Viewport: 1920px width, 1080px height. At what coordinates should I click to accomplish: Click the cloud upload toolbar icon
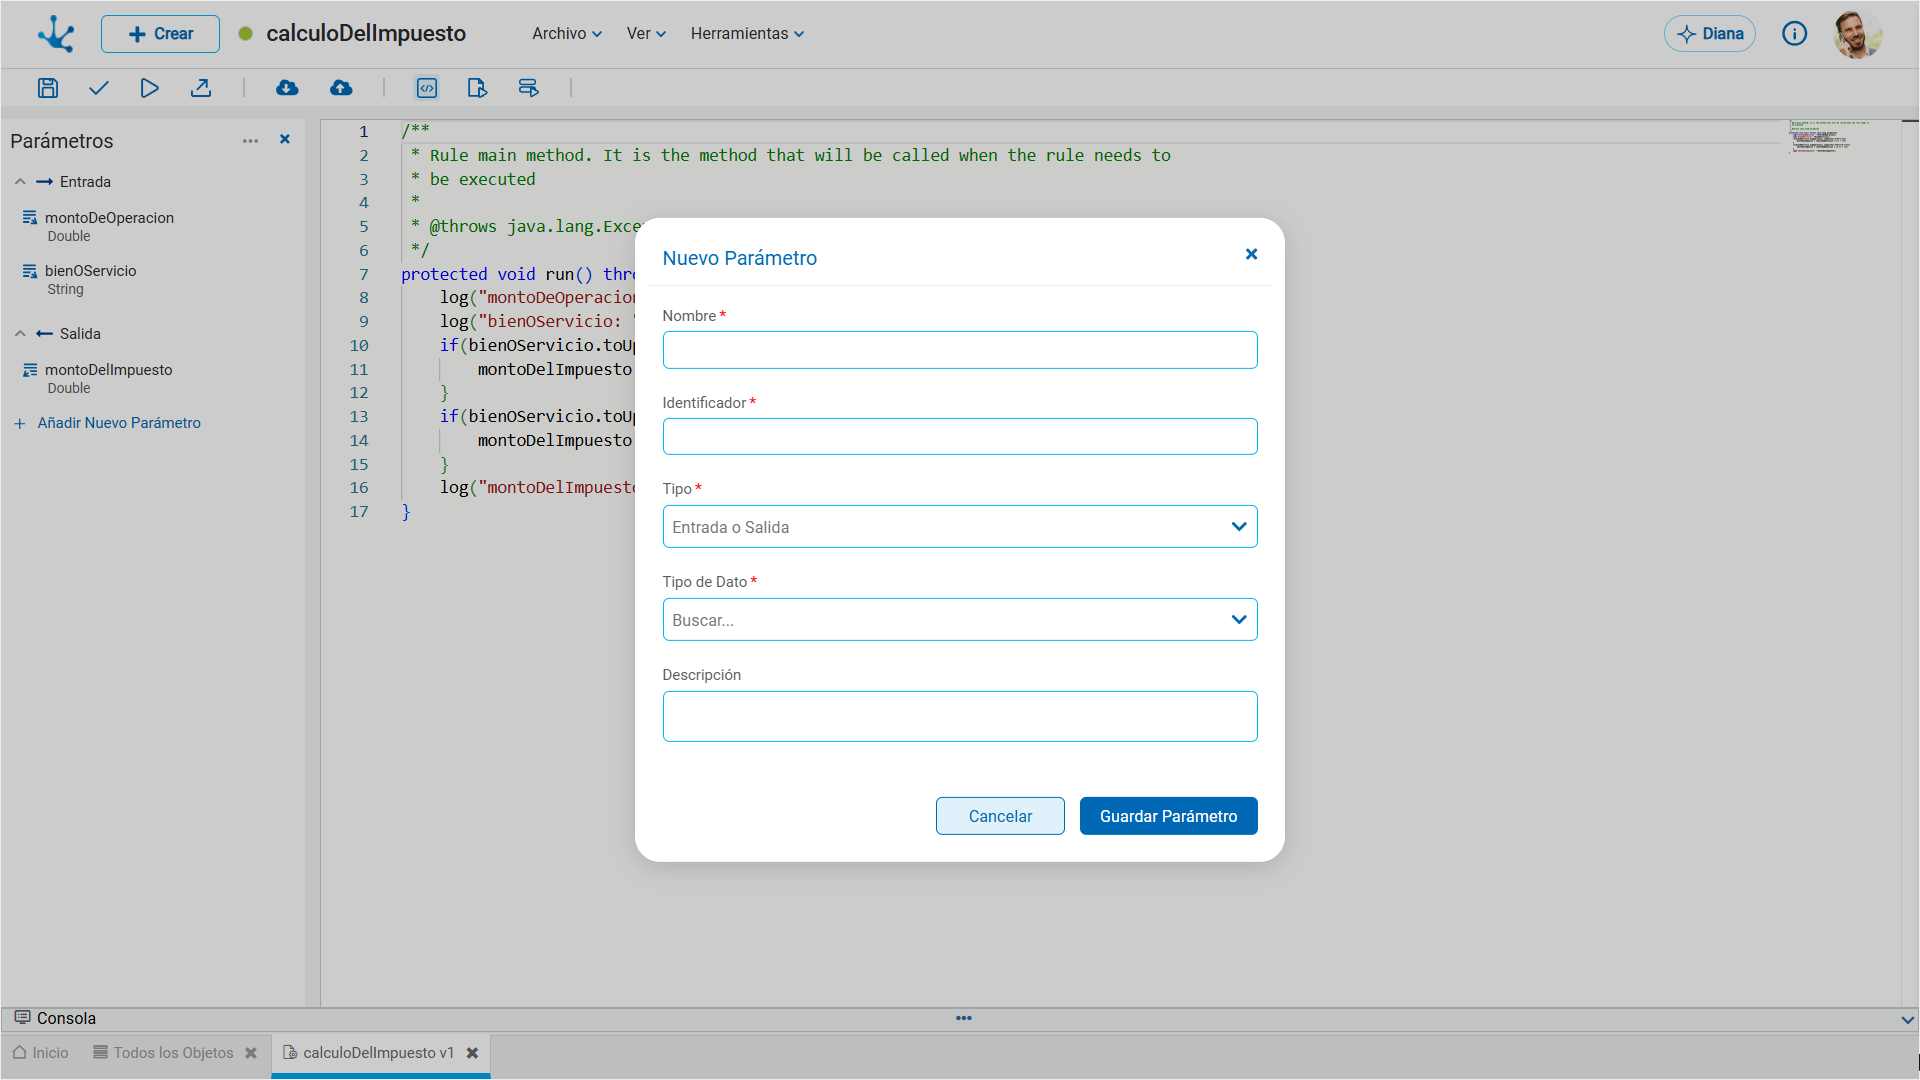tap(341, 88)
